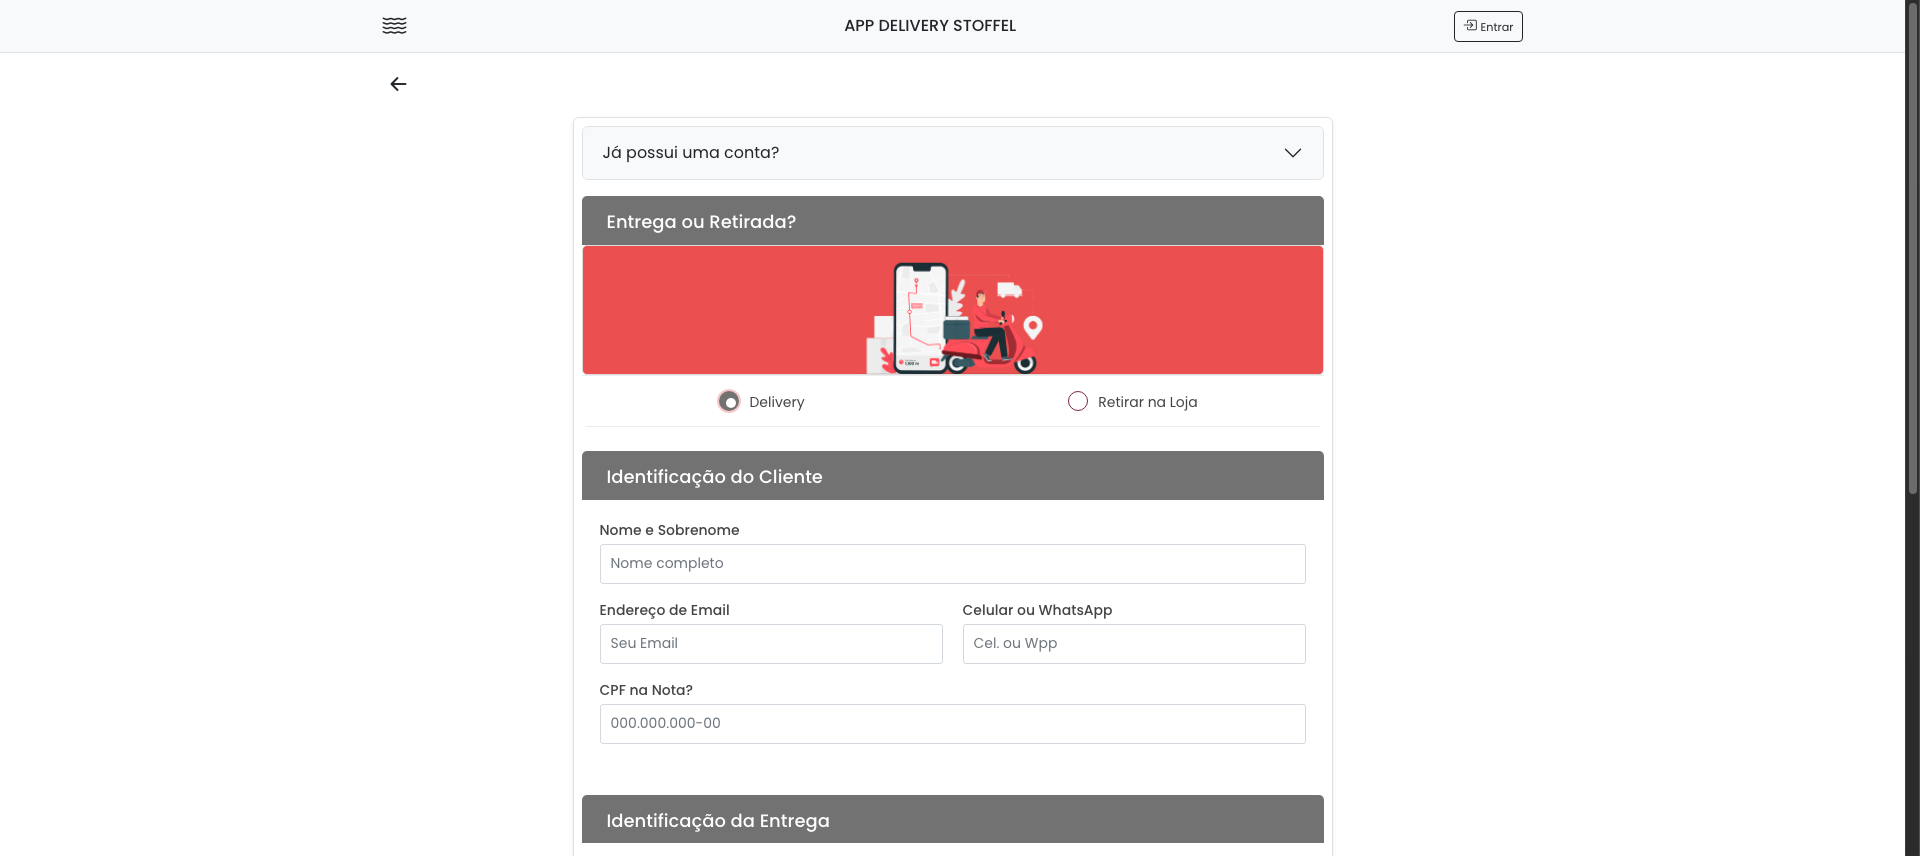This screenshot has width=1920, height=856.
Task: Open the wavy hamburger menu icon
Action: click(x=394, y=26)
